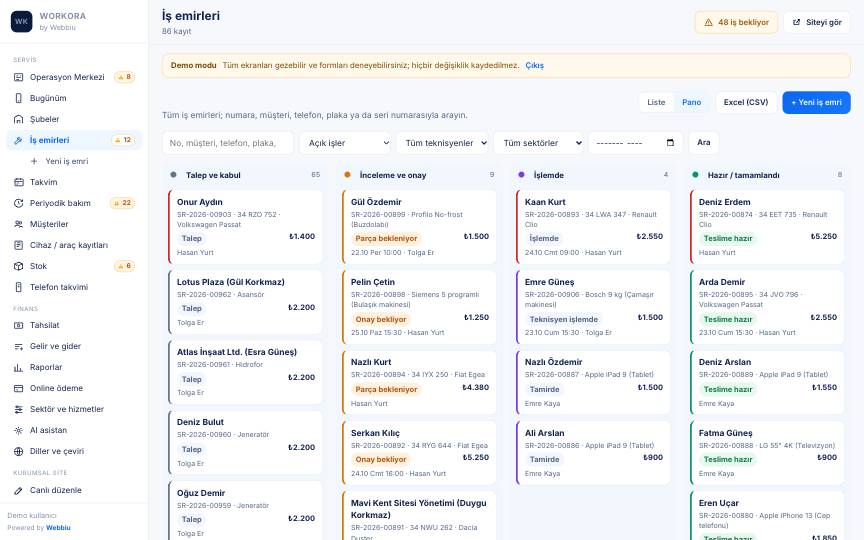The image size is (864, 540).
Task: Switch to Liste view
Action: pyautogui.click(x=656, y=102)
